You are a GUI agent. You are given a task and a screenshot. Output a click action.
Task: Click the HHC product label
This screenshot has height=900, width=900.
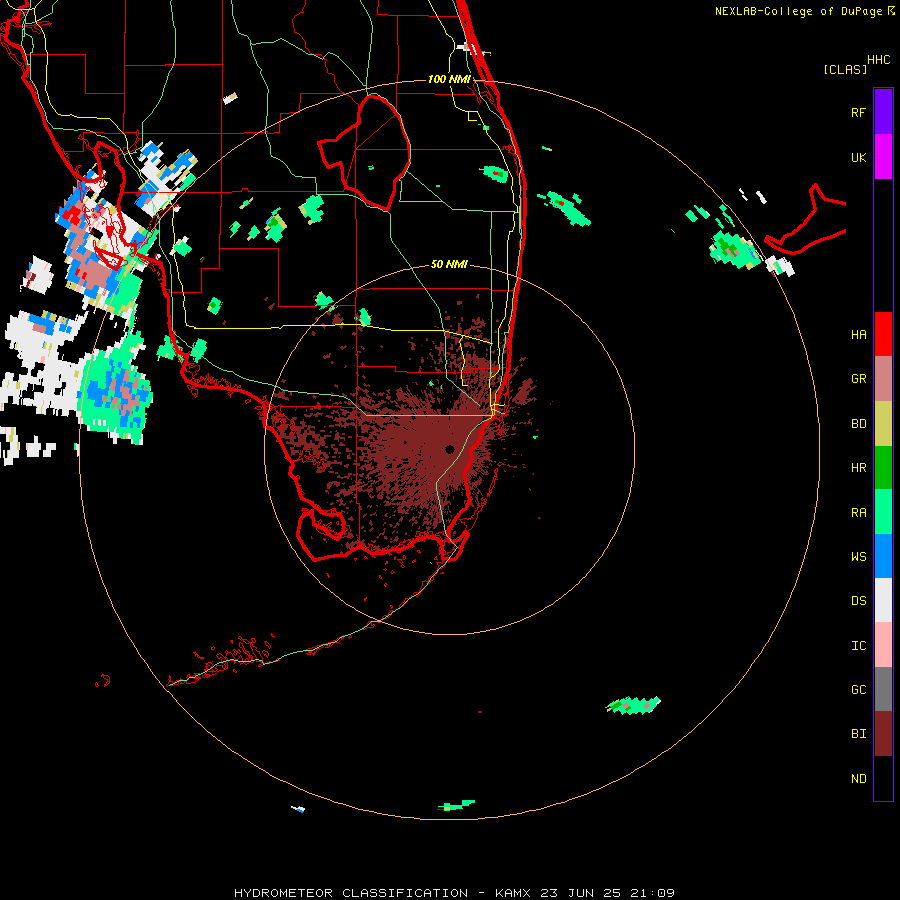pos(879,60)
